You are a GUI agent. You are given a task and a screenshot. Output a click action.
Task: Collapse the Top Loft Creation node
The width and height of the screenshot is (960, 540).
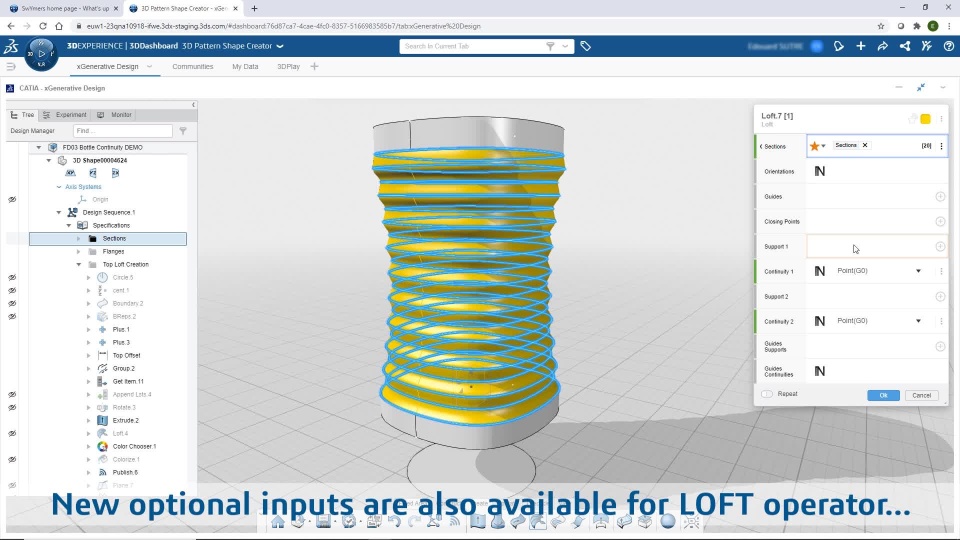click(78, 264)
